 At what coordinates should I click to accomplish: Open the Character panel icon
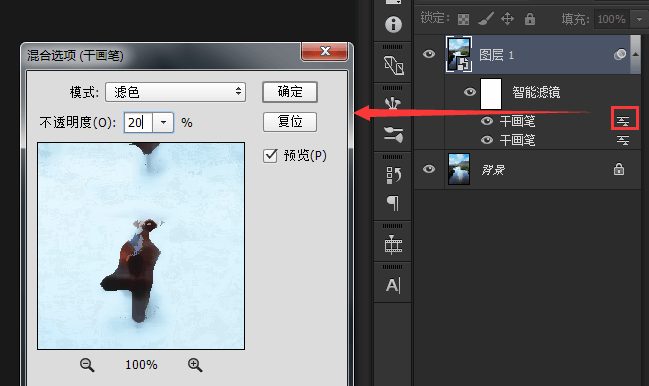coord(393,285)
